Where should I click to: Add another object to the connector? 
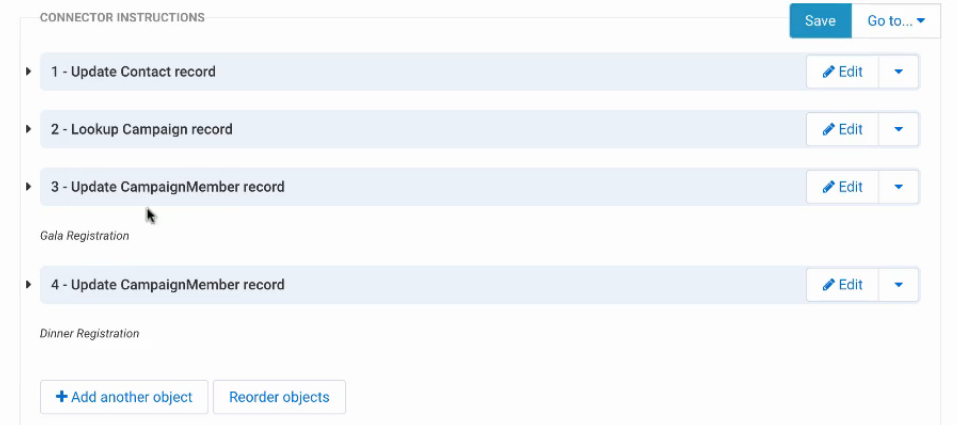pyautogui.click(x=124, y=397)
